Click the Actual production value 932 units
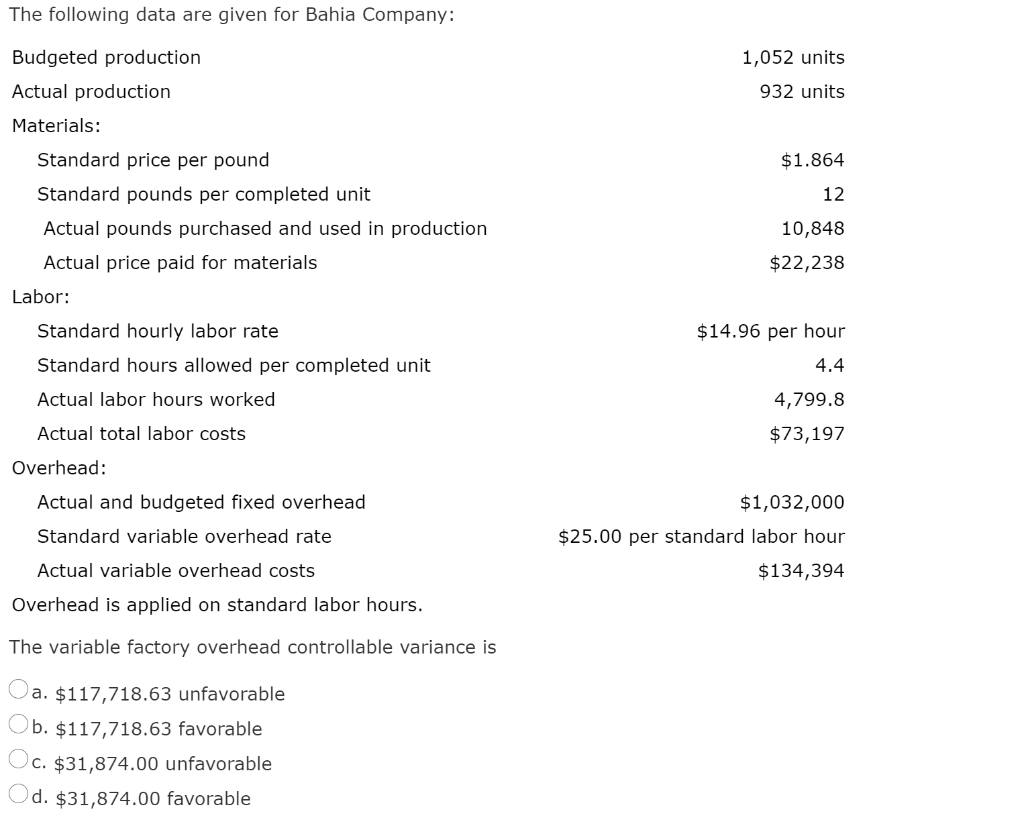Image resolution: width=1024 pixels, height=828 pixels. (x=808, y=91)
